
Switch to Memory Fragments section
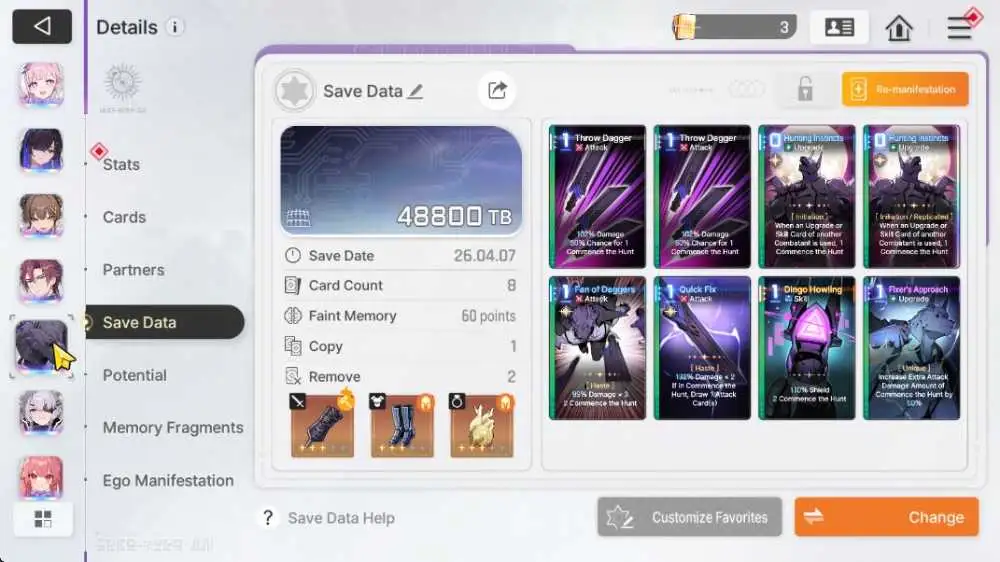[x=173, y=427]
